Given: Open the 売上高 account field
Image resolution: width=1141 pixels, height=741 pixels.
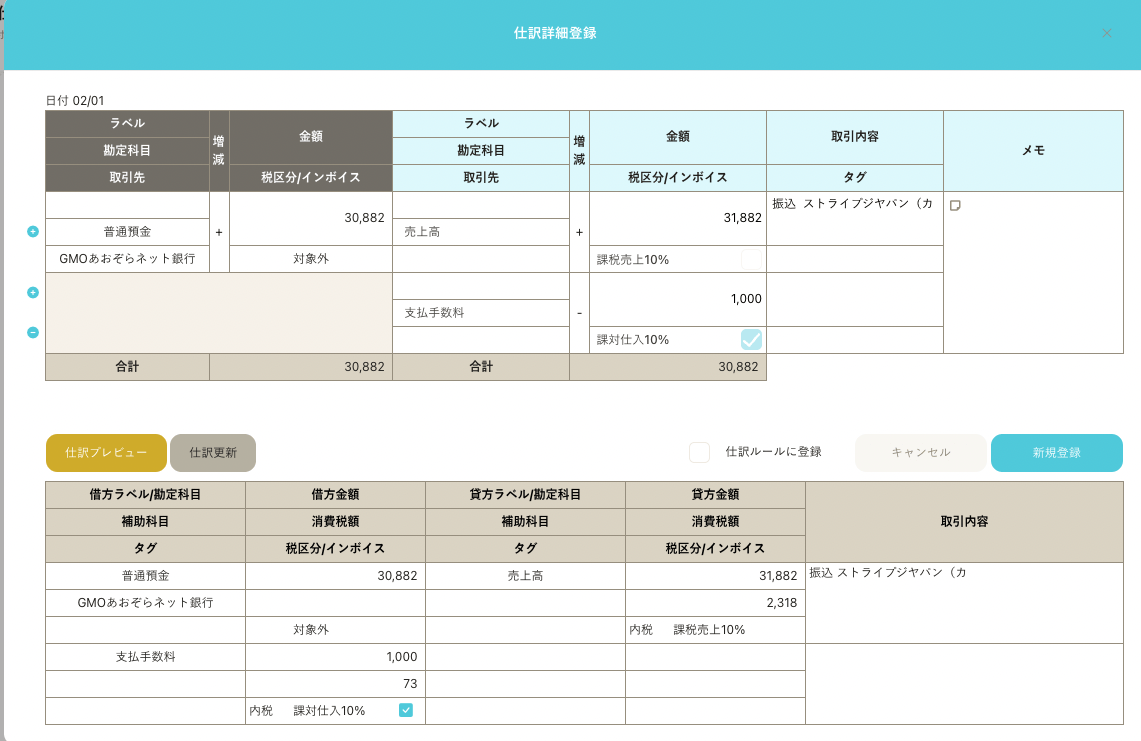Looking at the screenshot, I should (x=481, y=231).
